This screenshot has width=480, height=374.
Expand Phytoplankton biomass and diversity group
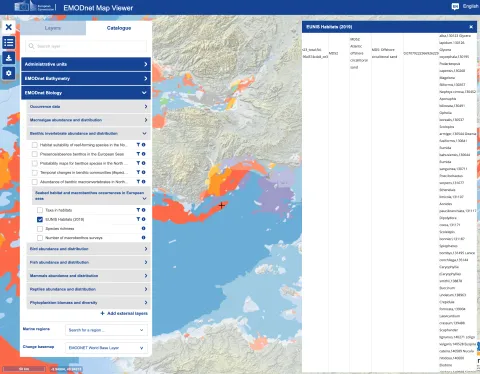coord(89,303)
